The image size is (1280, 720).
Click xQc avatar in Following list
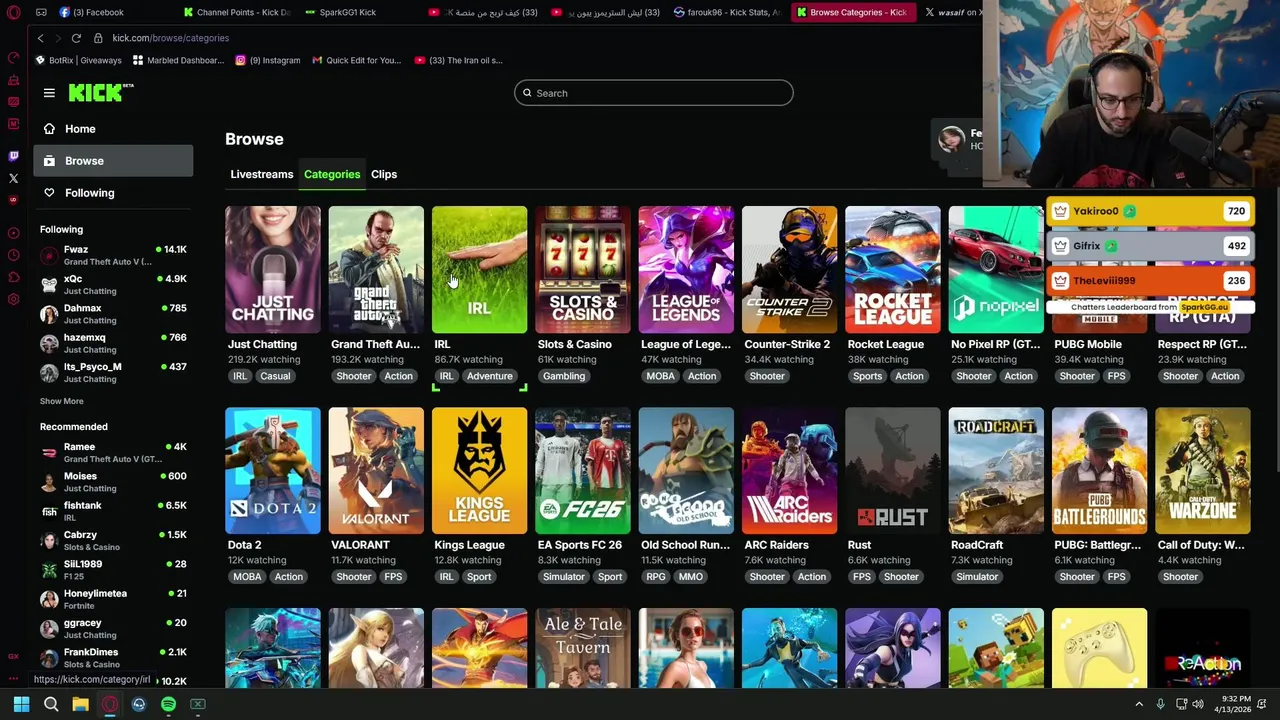coord(48,284)
